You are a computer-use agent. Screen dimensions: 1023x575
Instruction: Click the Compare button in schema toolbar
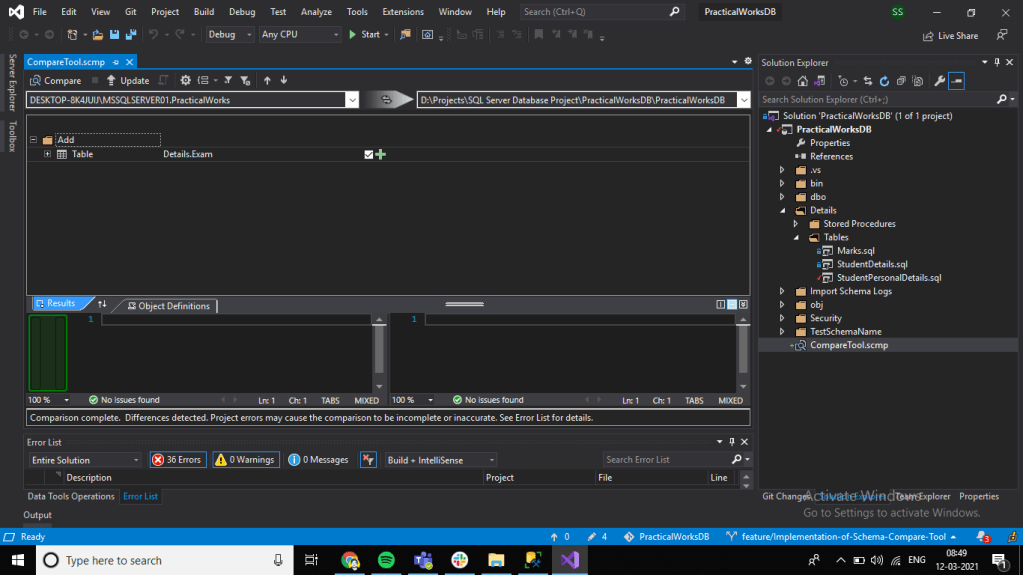click(56, 80)
